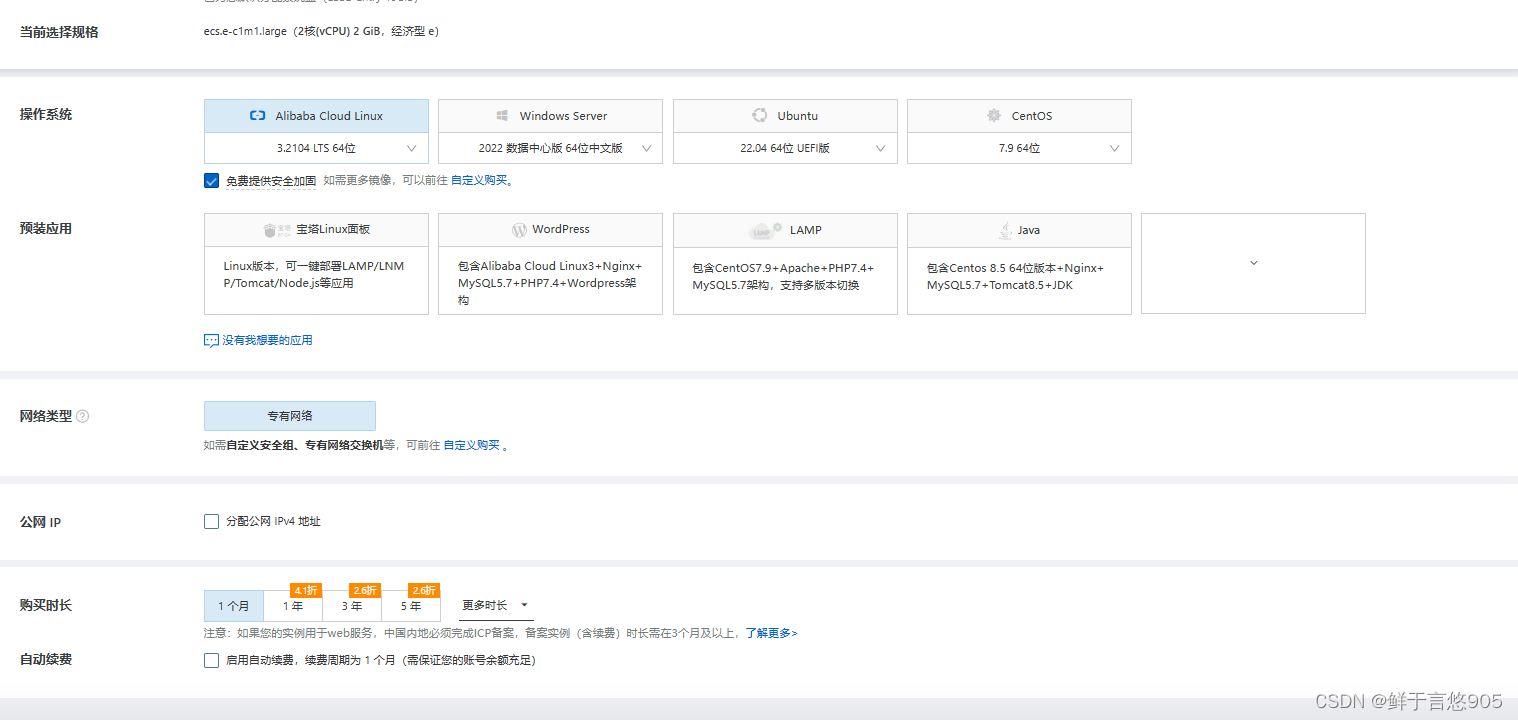Click the 自动续费 section label
1518x720 pixels.
coord(46,660)
